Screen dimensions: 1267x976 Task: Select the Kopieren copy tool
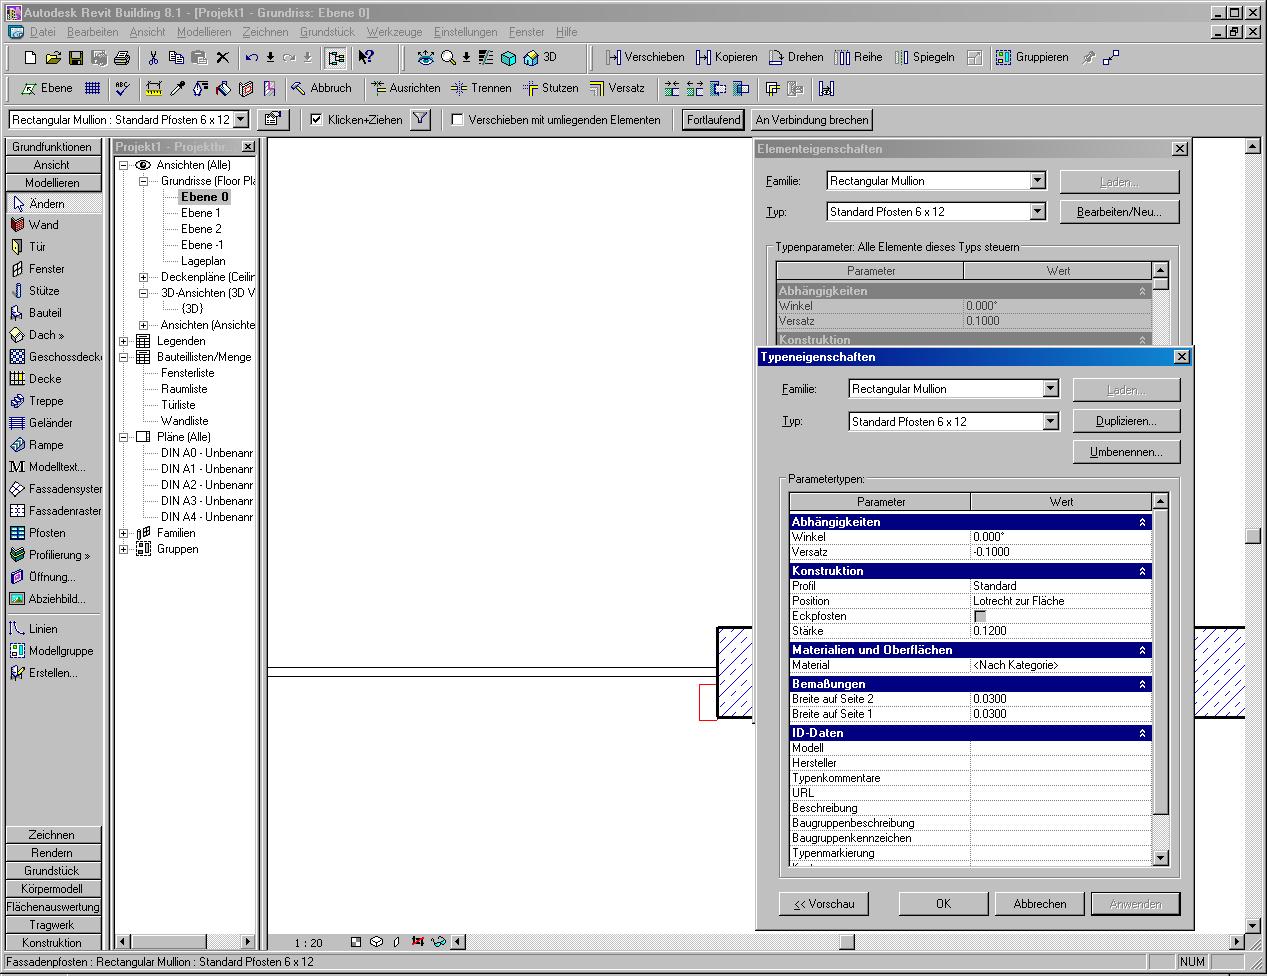coord(727,58)
